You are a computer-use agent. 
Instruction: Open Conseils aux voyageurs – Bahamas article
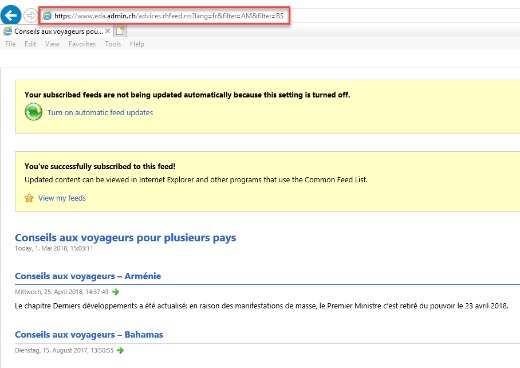[89, 334]
